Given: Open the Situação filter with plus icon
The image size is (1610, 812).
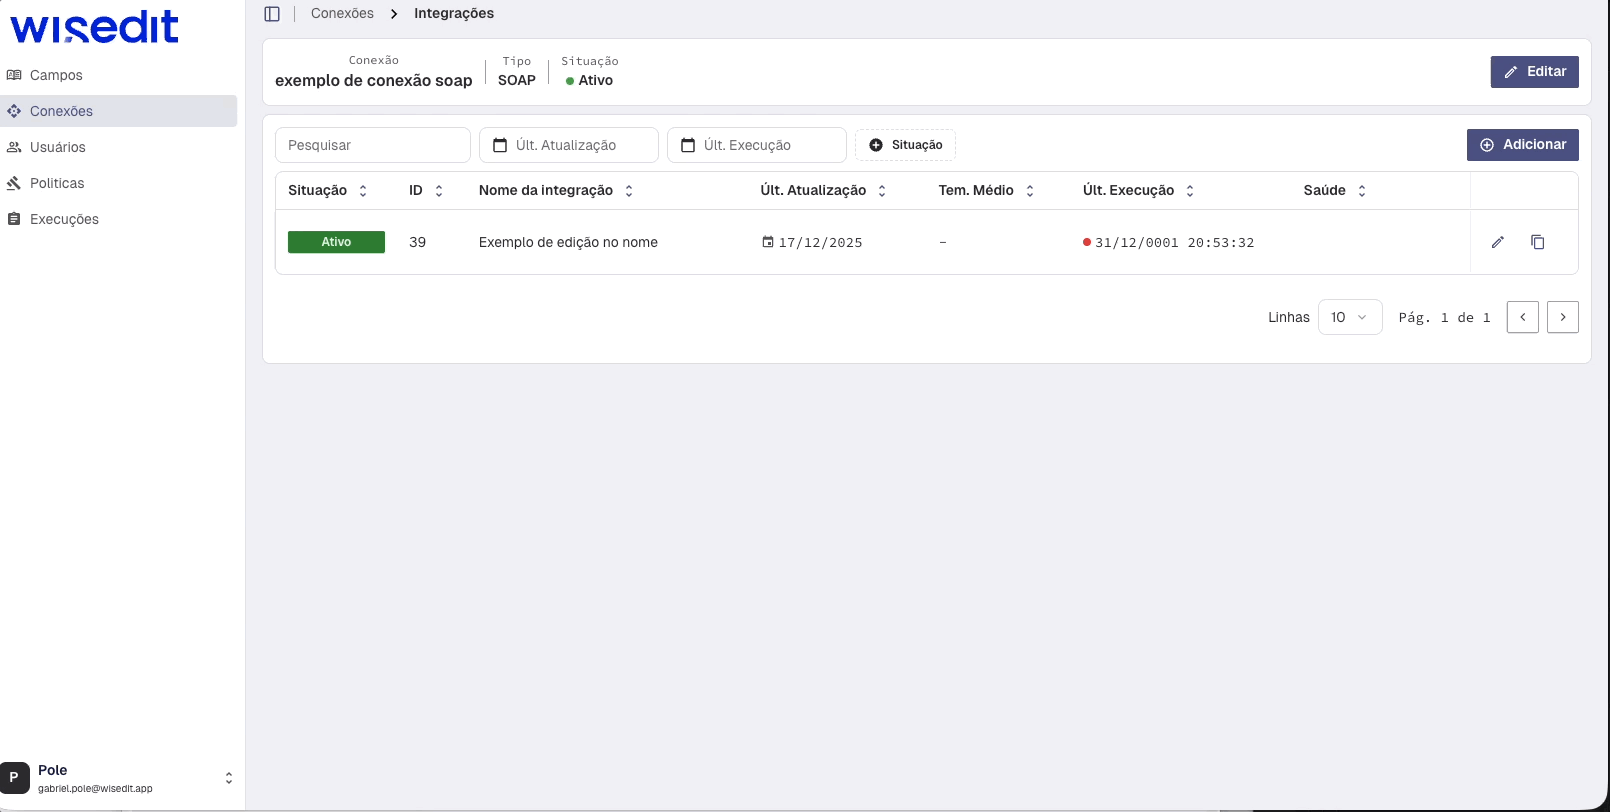Looking at the screenshot, I should pyautogui.click(x=905, y=145).
